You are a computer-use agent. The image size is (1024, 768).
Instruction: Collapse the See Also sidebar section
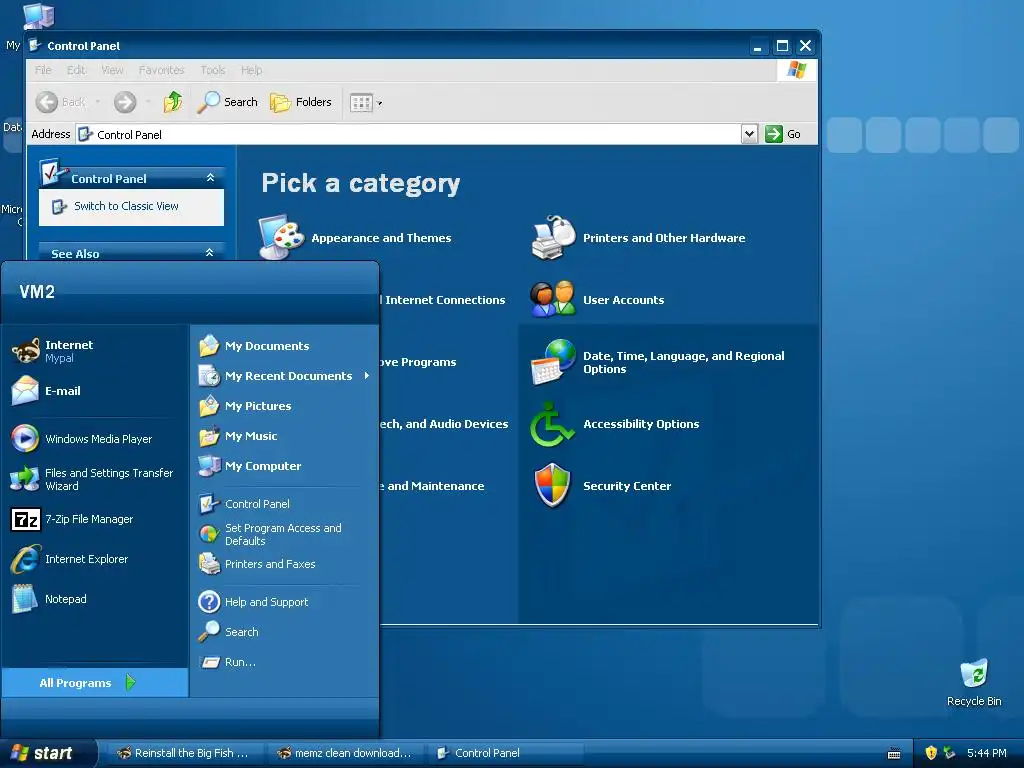pos(210,253)
